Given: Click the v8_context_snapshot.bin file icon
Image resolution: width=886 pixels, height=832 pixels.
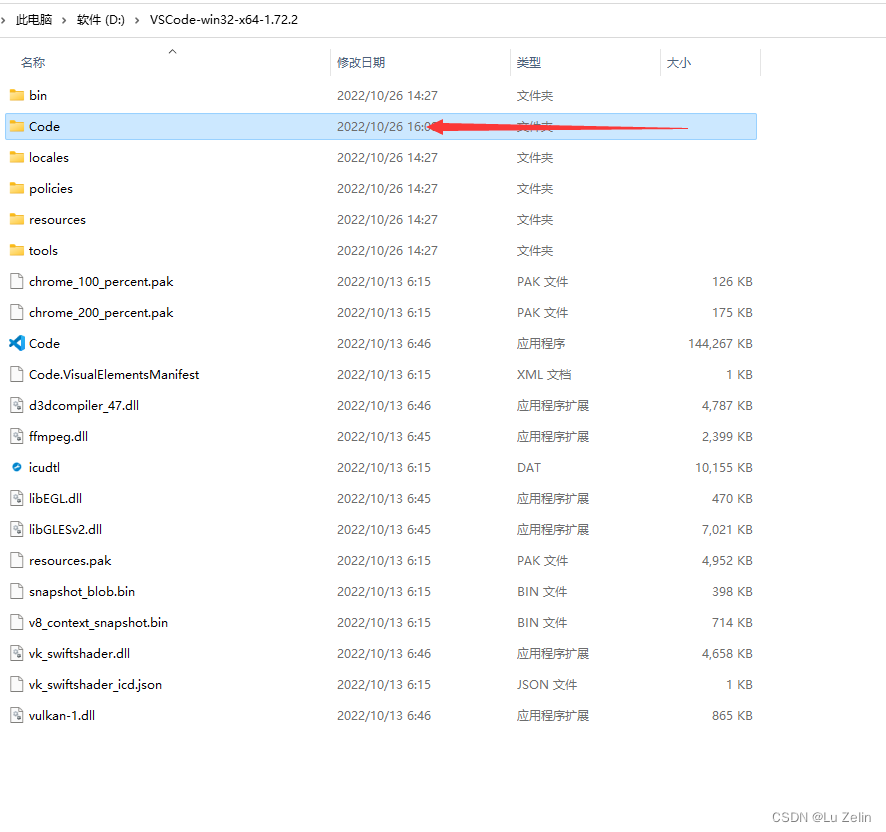Looking at the screenshot, I should [x=17, y=623].
